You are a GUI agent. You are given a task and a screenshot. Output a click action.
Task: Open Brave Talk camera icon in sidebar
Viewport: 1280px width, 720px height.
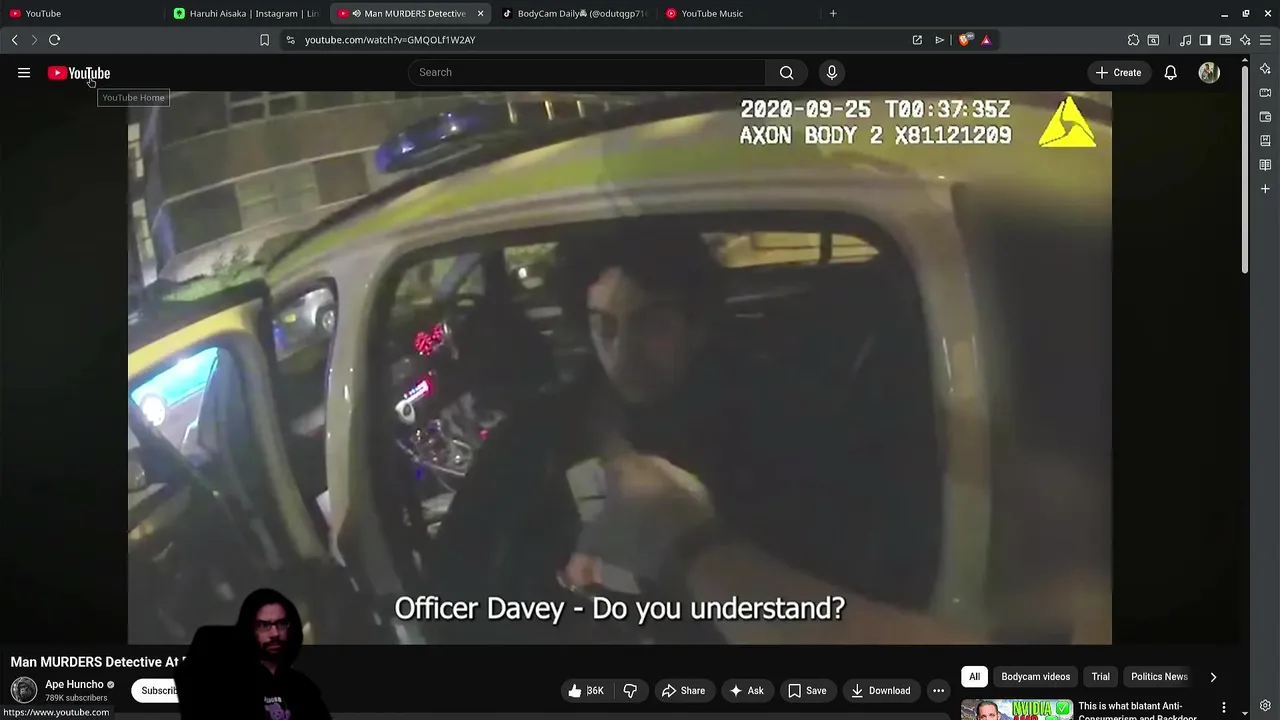pyautogui.click(x=1265, y=93)
